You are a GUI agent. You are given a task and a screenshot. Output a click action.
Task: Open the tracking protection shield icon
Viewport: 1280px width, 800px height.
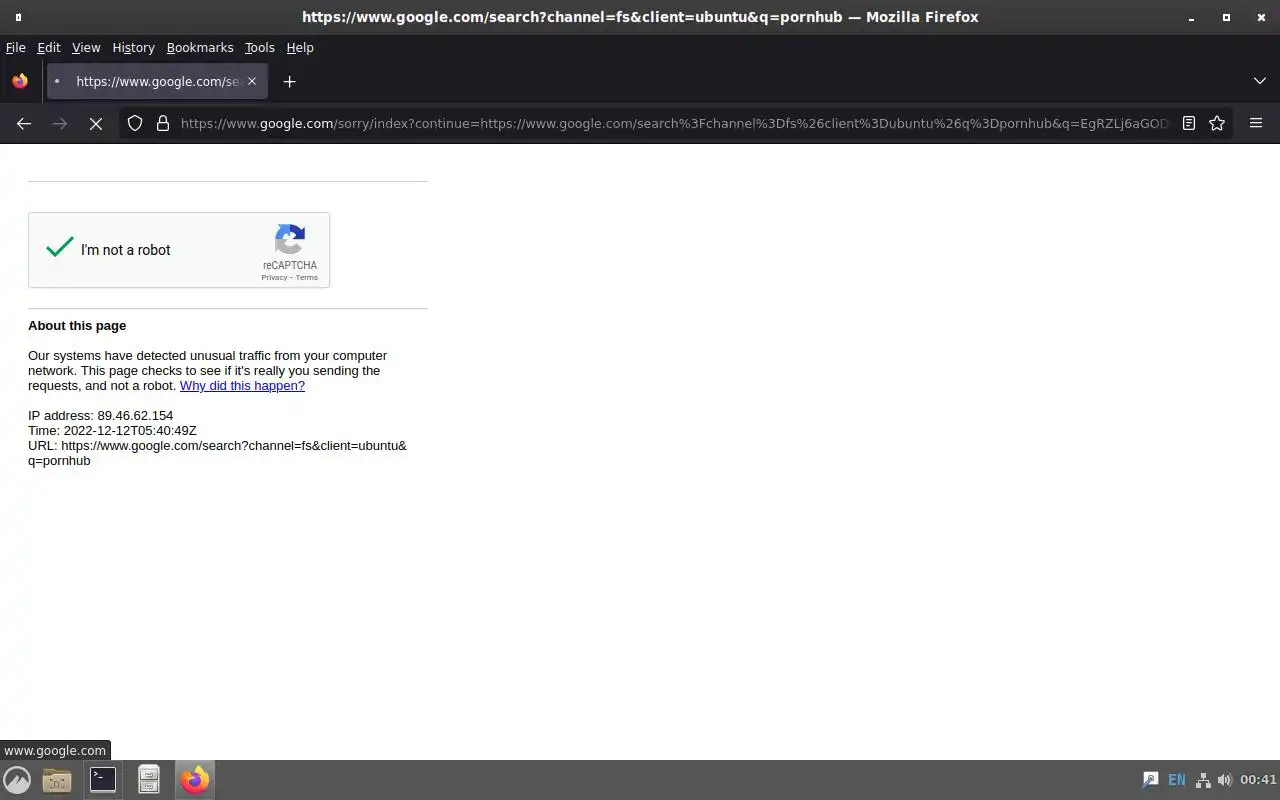(x=135, y=124)
